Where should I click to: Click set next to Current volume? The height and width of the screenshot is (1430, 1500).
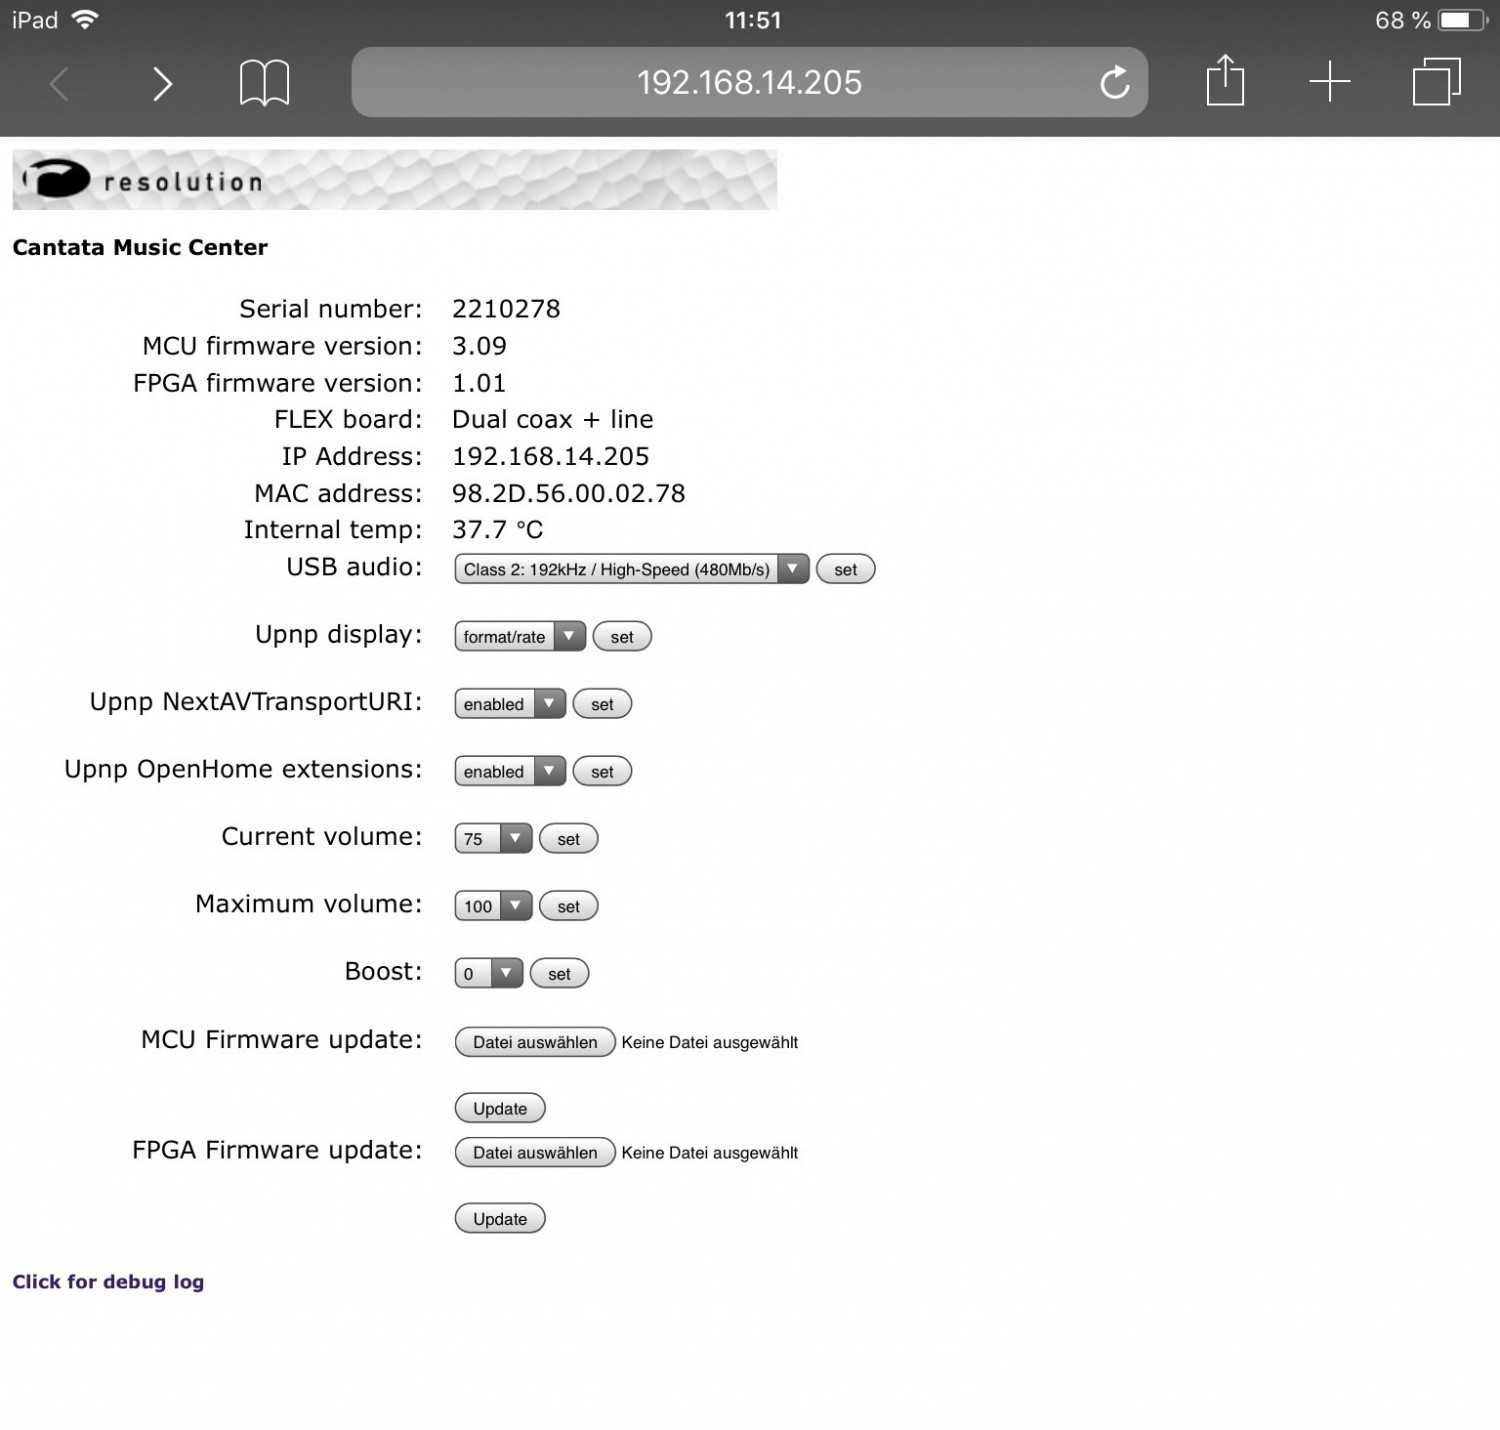point(568,839)
